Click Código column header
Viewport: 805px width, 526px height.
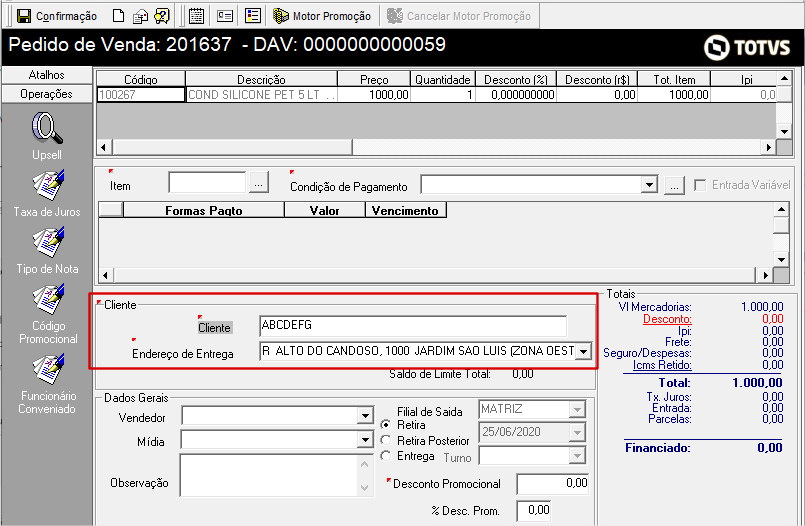tap(141, 80)
